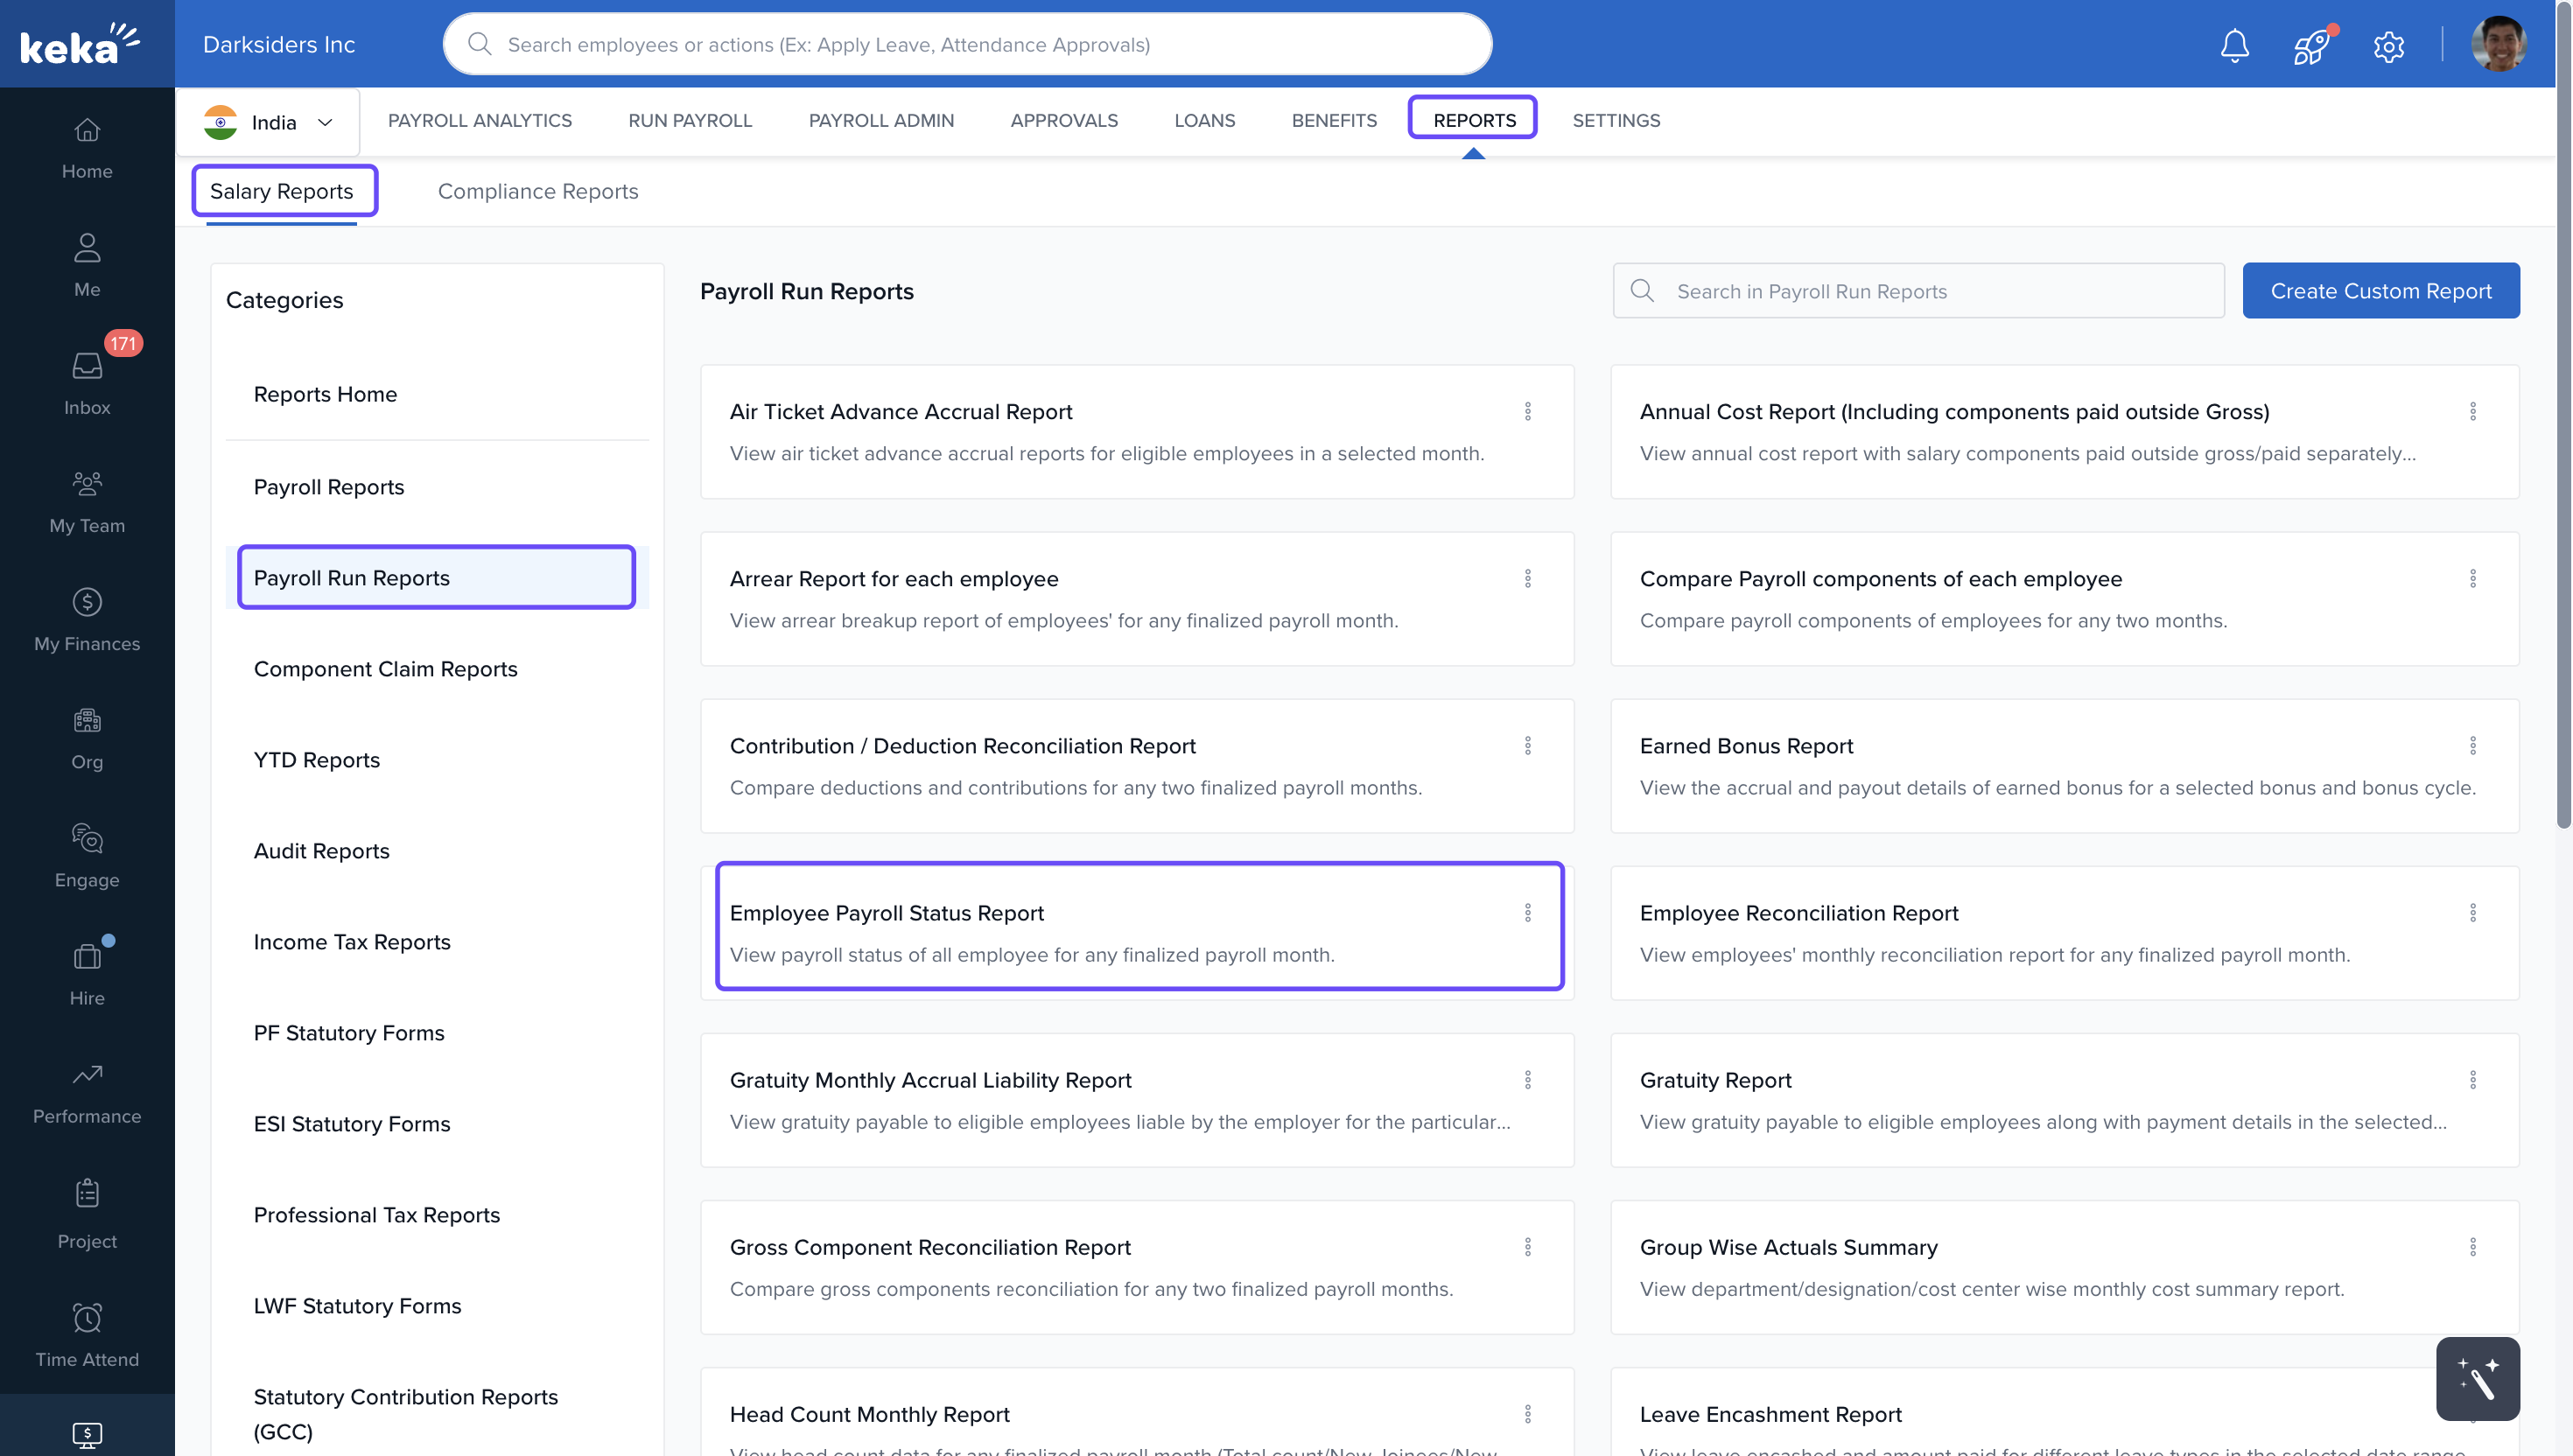The width and height of the screenshot is (2573, 1456).
Task: Open the settings gear icon in header
Action: tap(2388, 46)
